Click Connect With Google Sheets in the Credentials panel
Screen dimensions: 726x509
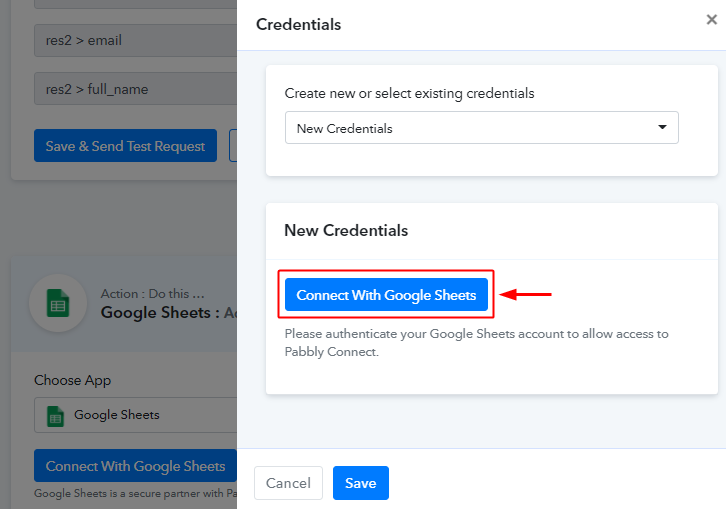(x=386, y=295)
